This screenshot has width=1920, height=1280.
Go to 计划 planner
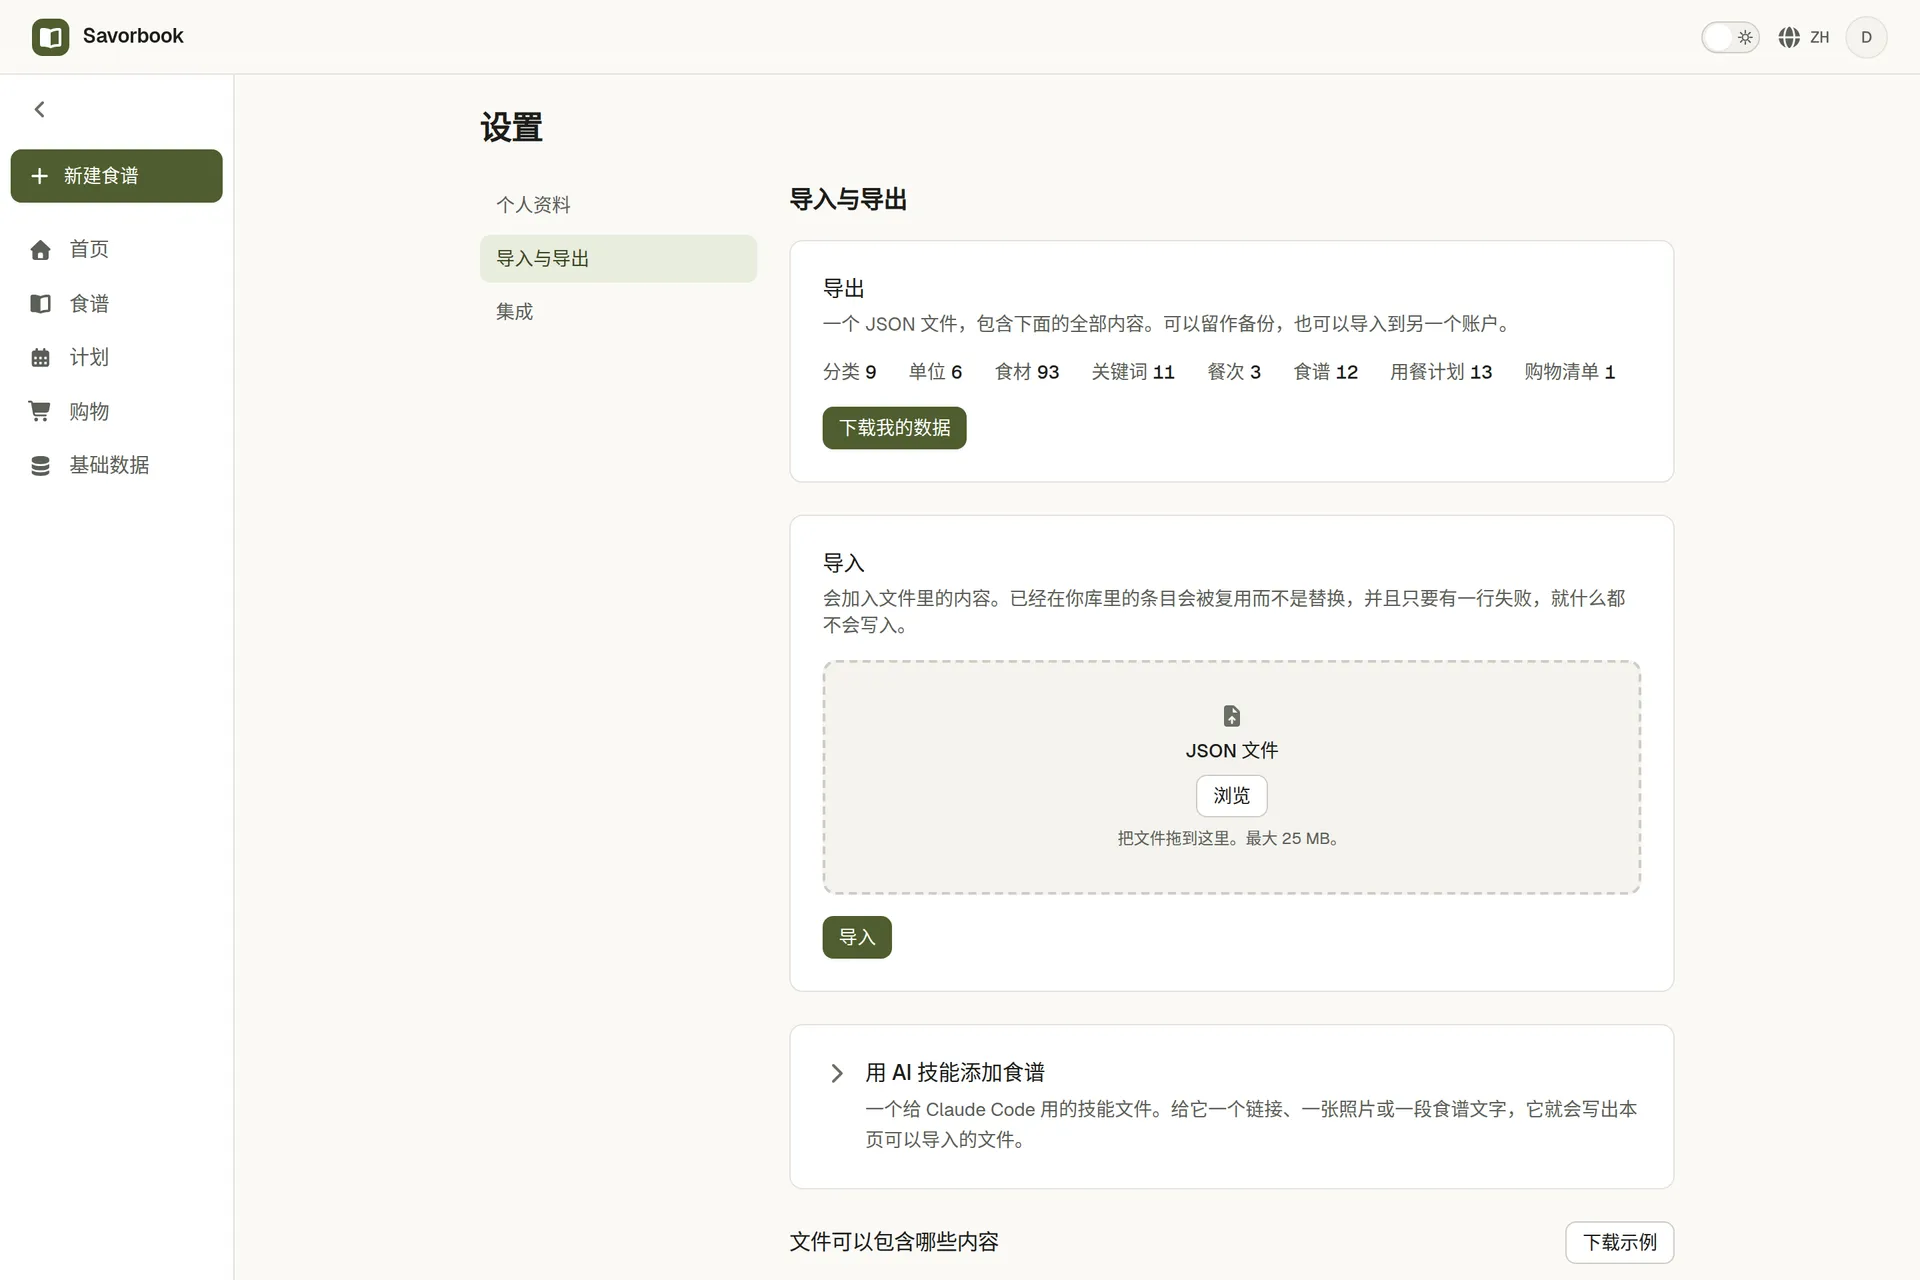click(x=116, y=357)
